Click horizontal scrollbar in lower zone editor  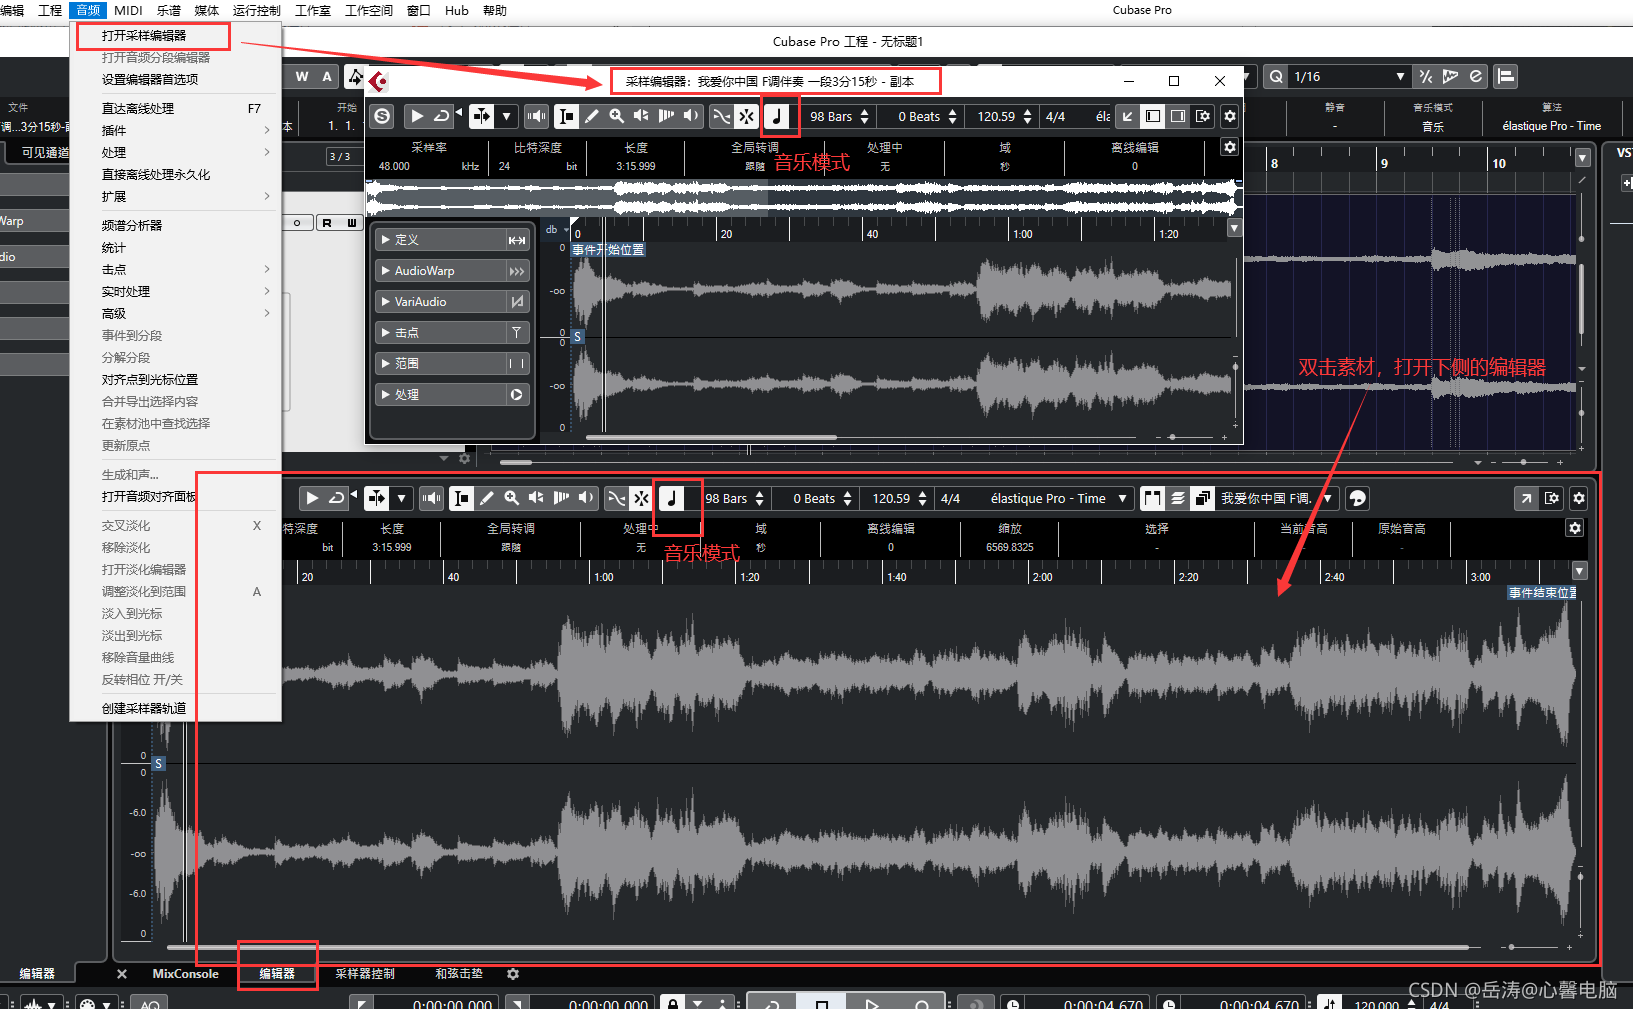818,947
